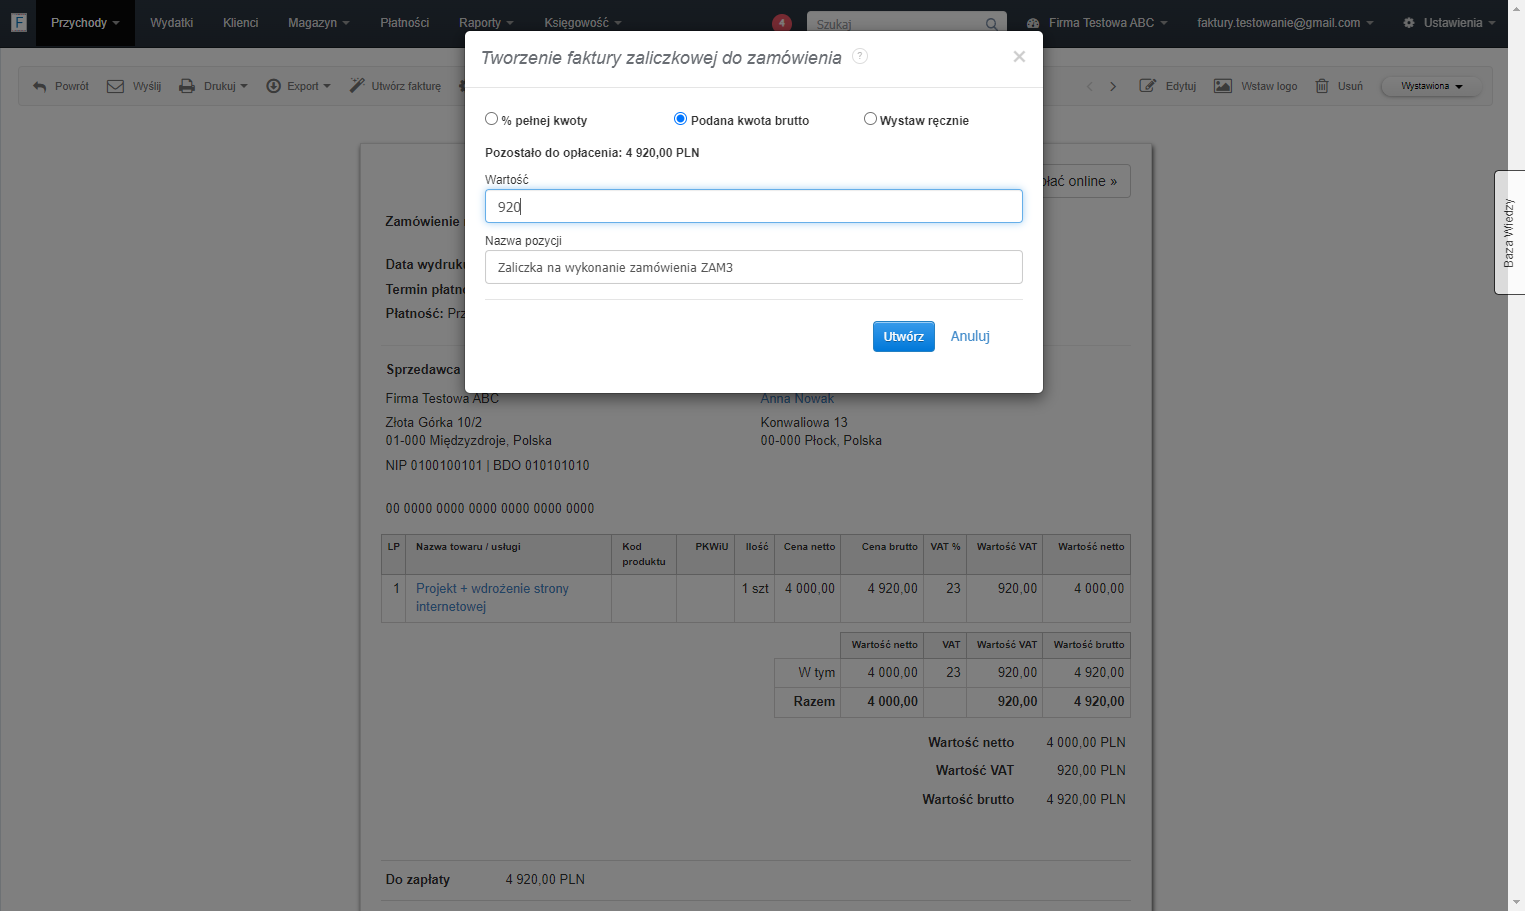Click the Wyślij envelope button
The height and width of the screenshot is (911, 1525).
coord(134,86)
